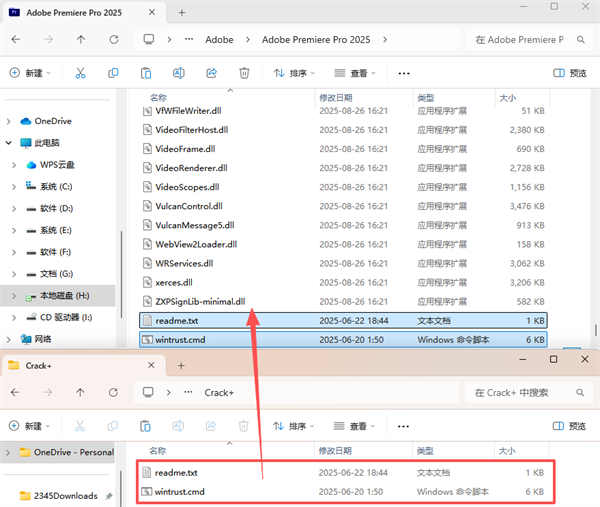Select 2345Downloads folder in the Crack+ sidebar
Image resolution: width=600 pixels, height=507 pixels.
57,496
